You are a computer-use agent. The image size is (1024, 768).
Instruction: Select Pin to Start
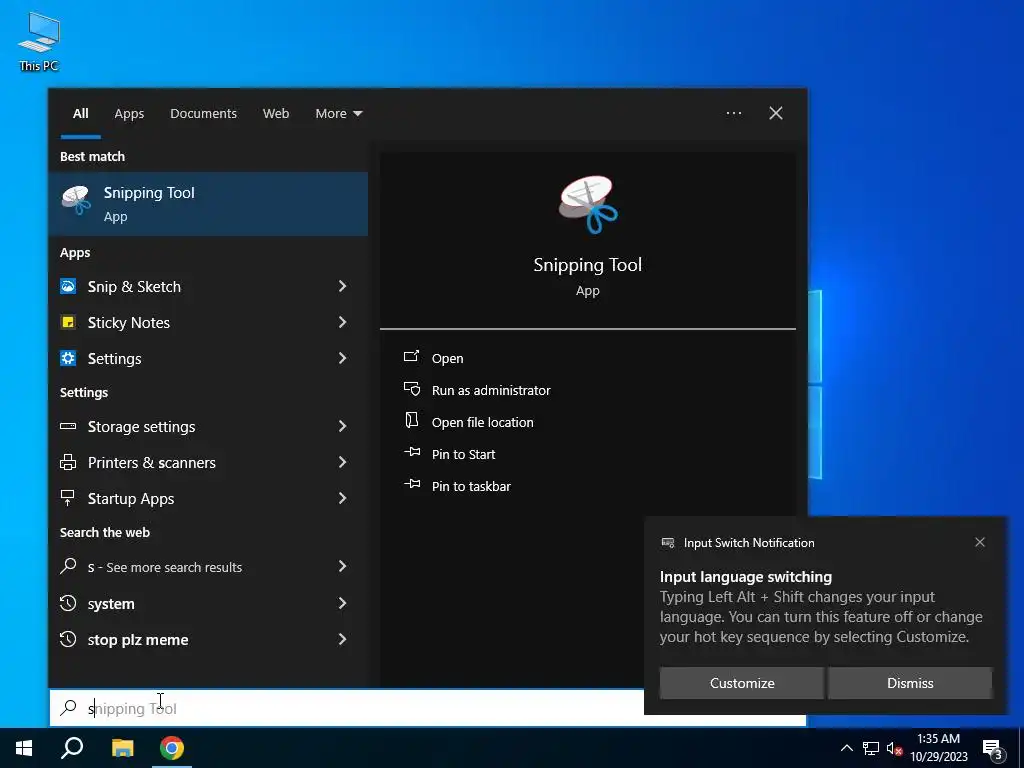click(x=463, y=455)
